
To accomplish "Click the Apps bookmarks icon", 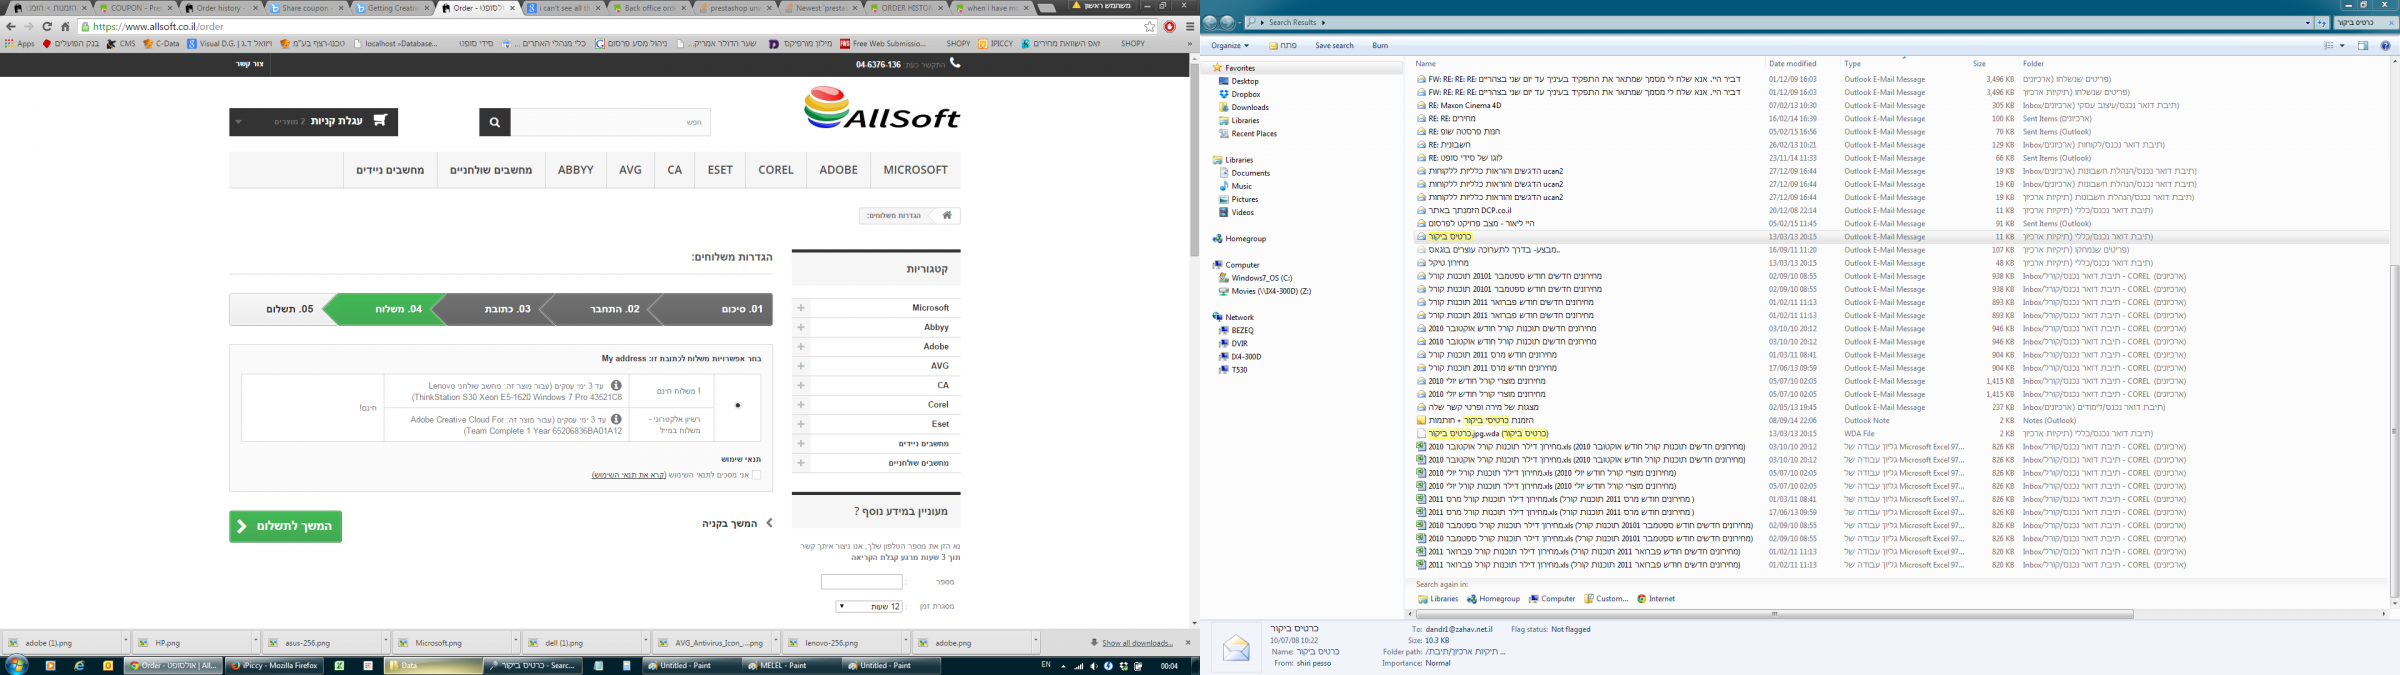I will pyautogui.click(x=19, y=44).
